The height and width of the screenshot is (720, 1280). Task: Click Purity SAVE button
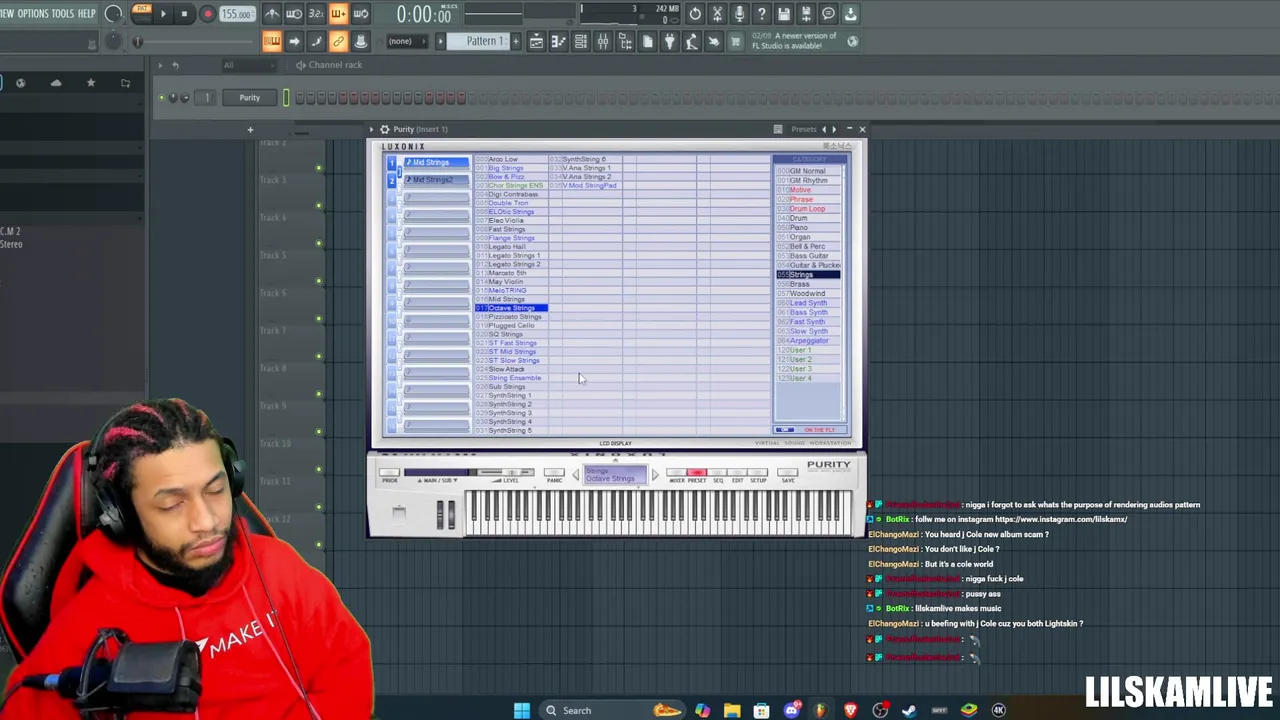click(x=788, y=473)
